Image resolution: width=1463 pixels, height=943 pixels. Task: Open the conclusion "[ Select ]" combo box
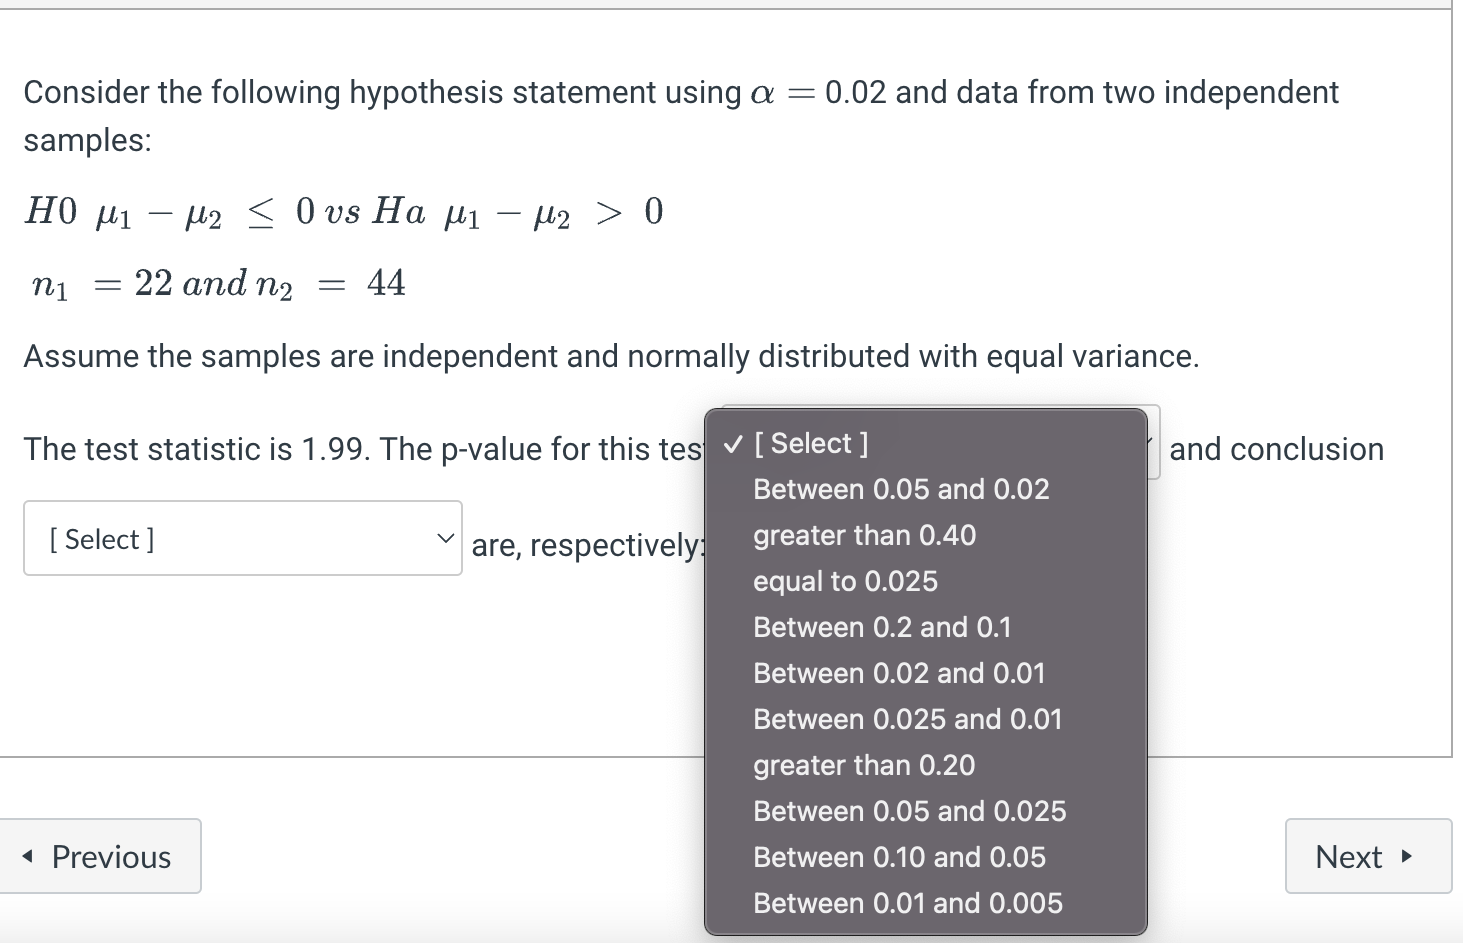pyautogui.click(x=242, y=538)
